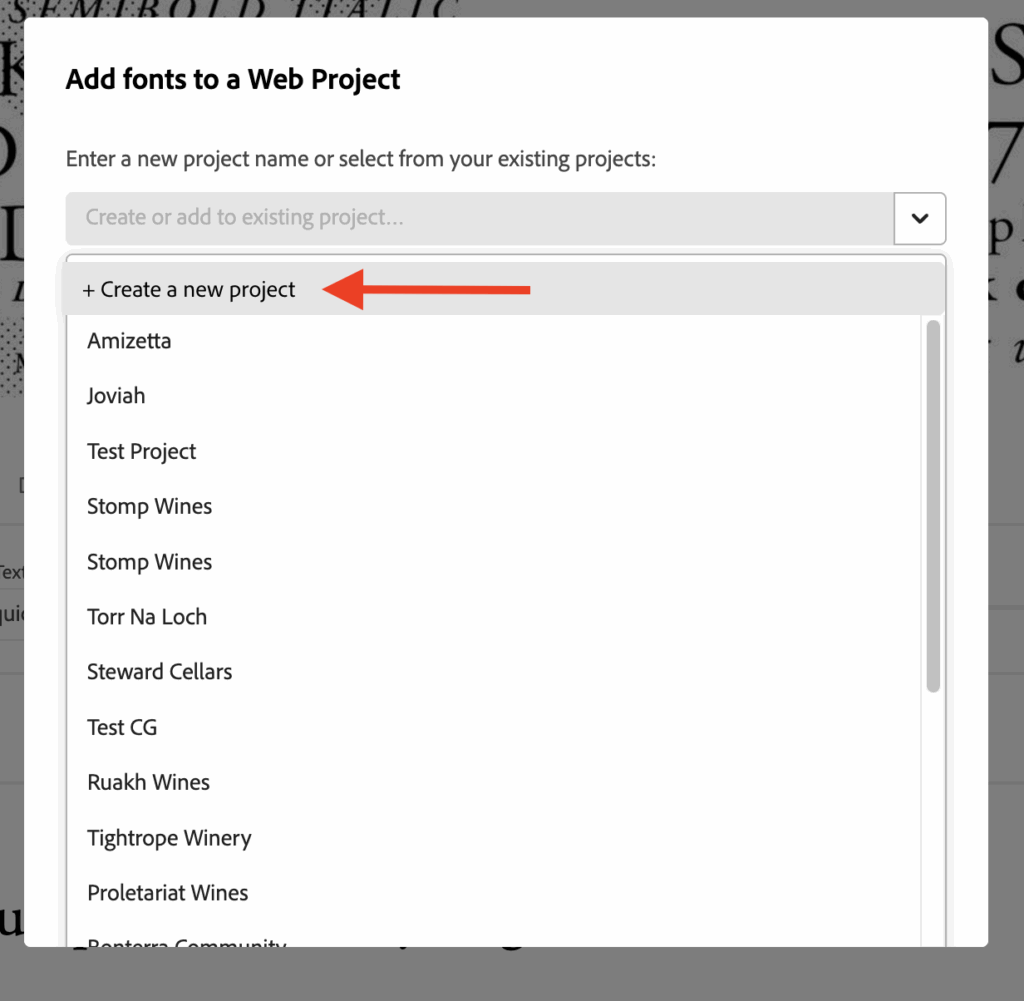Choose Tightrope Winery from the list

point(169,838)
